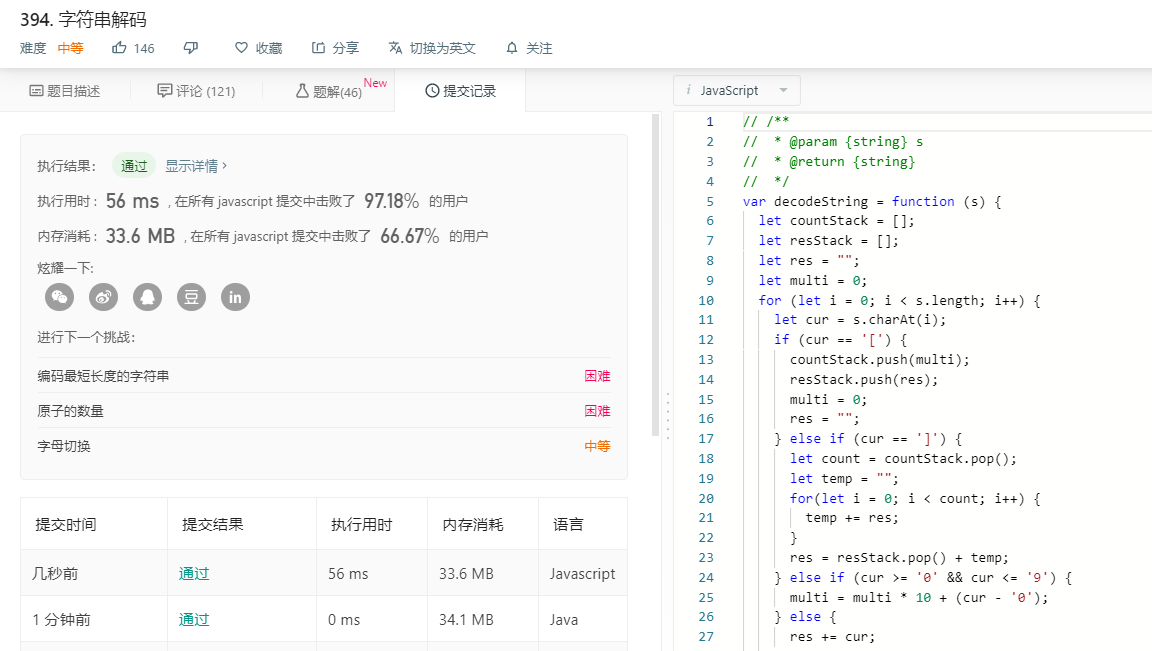Click the left panel vertical scrollbar
Screen dimensions: 1152x651
pos(656,275)
